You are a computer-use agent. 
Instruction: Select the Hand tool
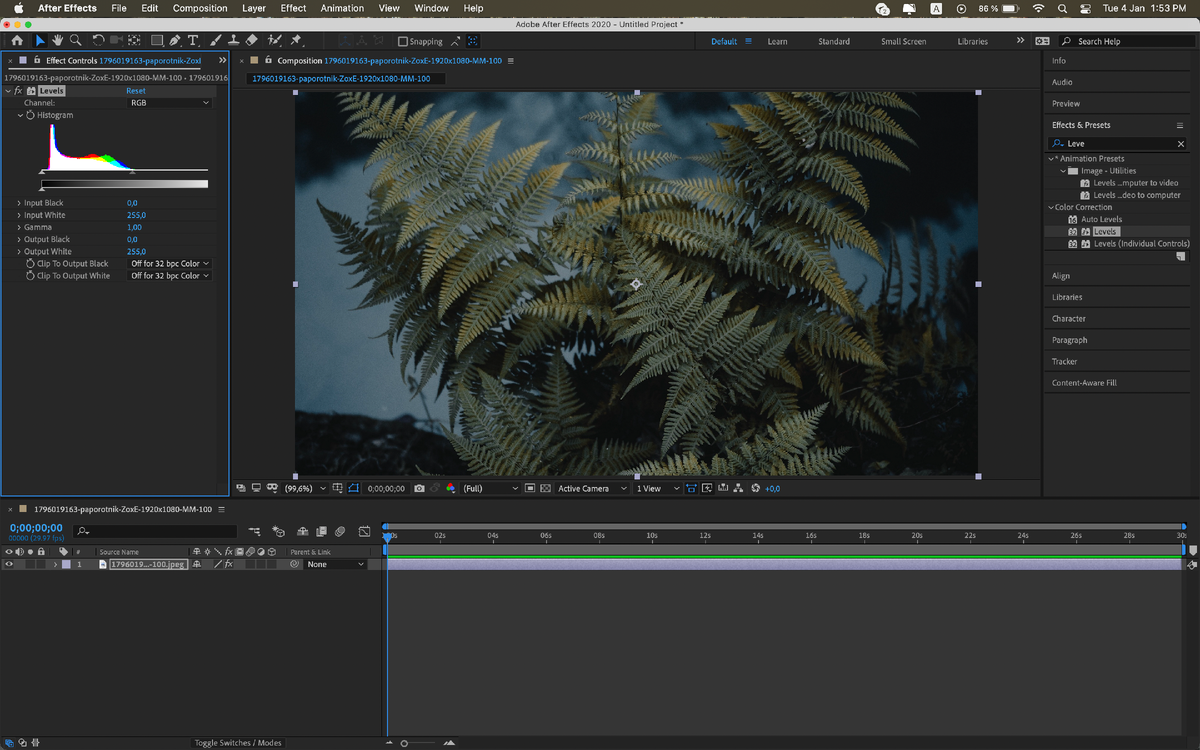pyautogui.click(x=58, y=41)
